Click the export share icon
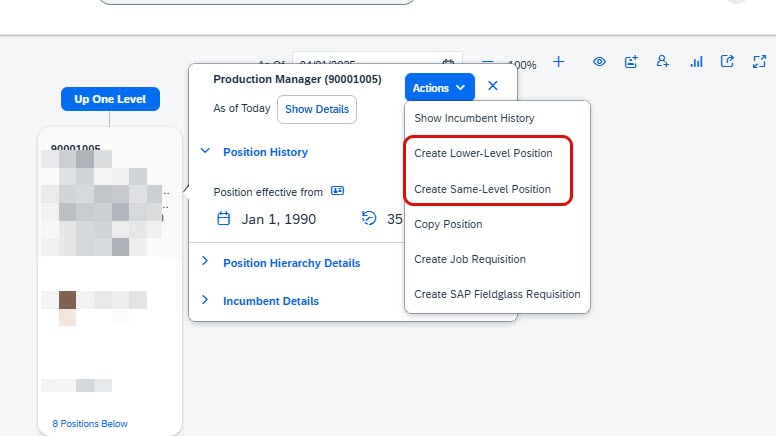 point(727,61)
